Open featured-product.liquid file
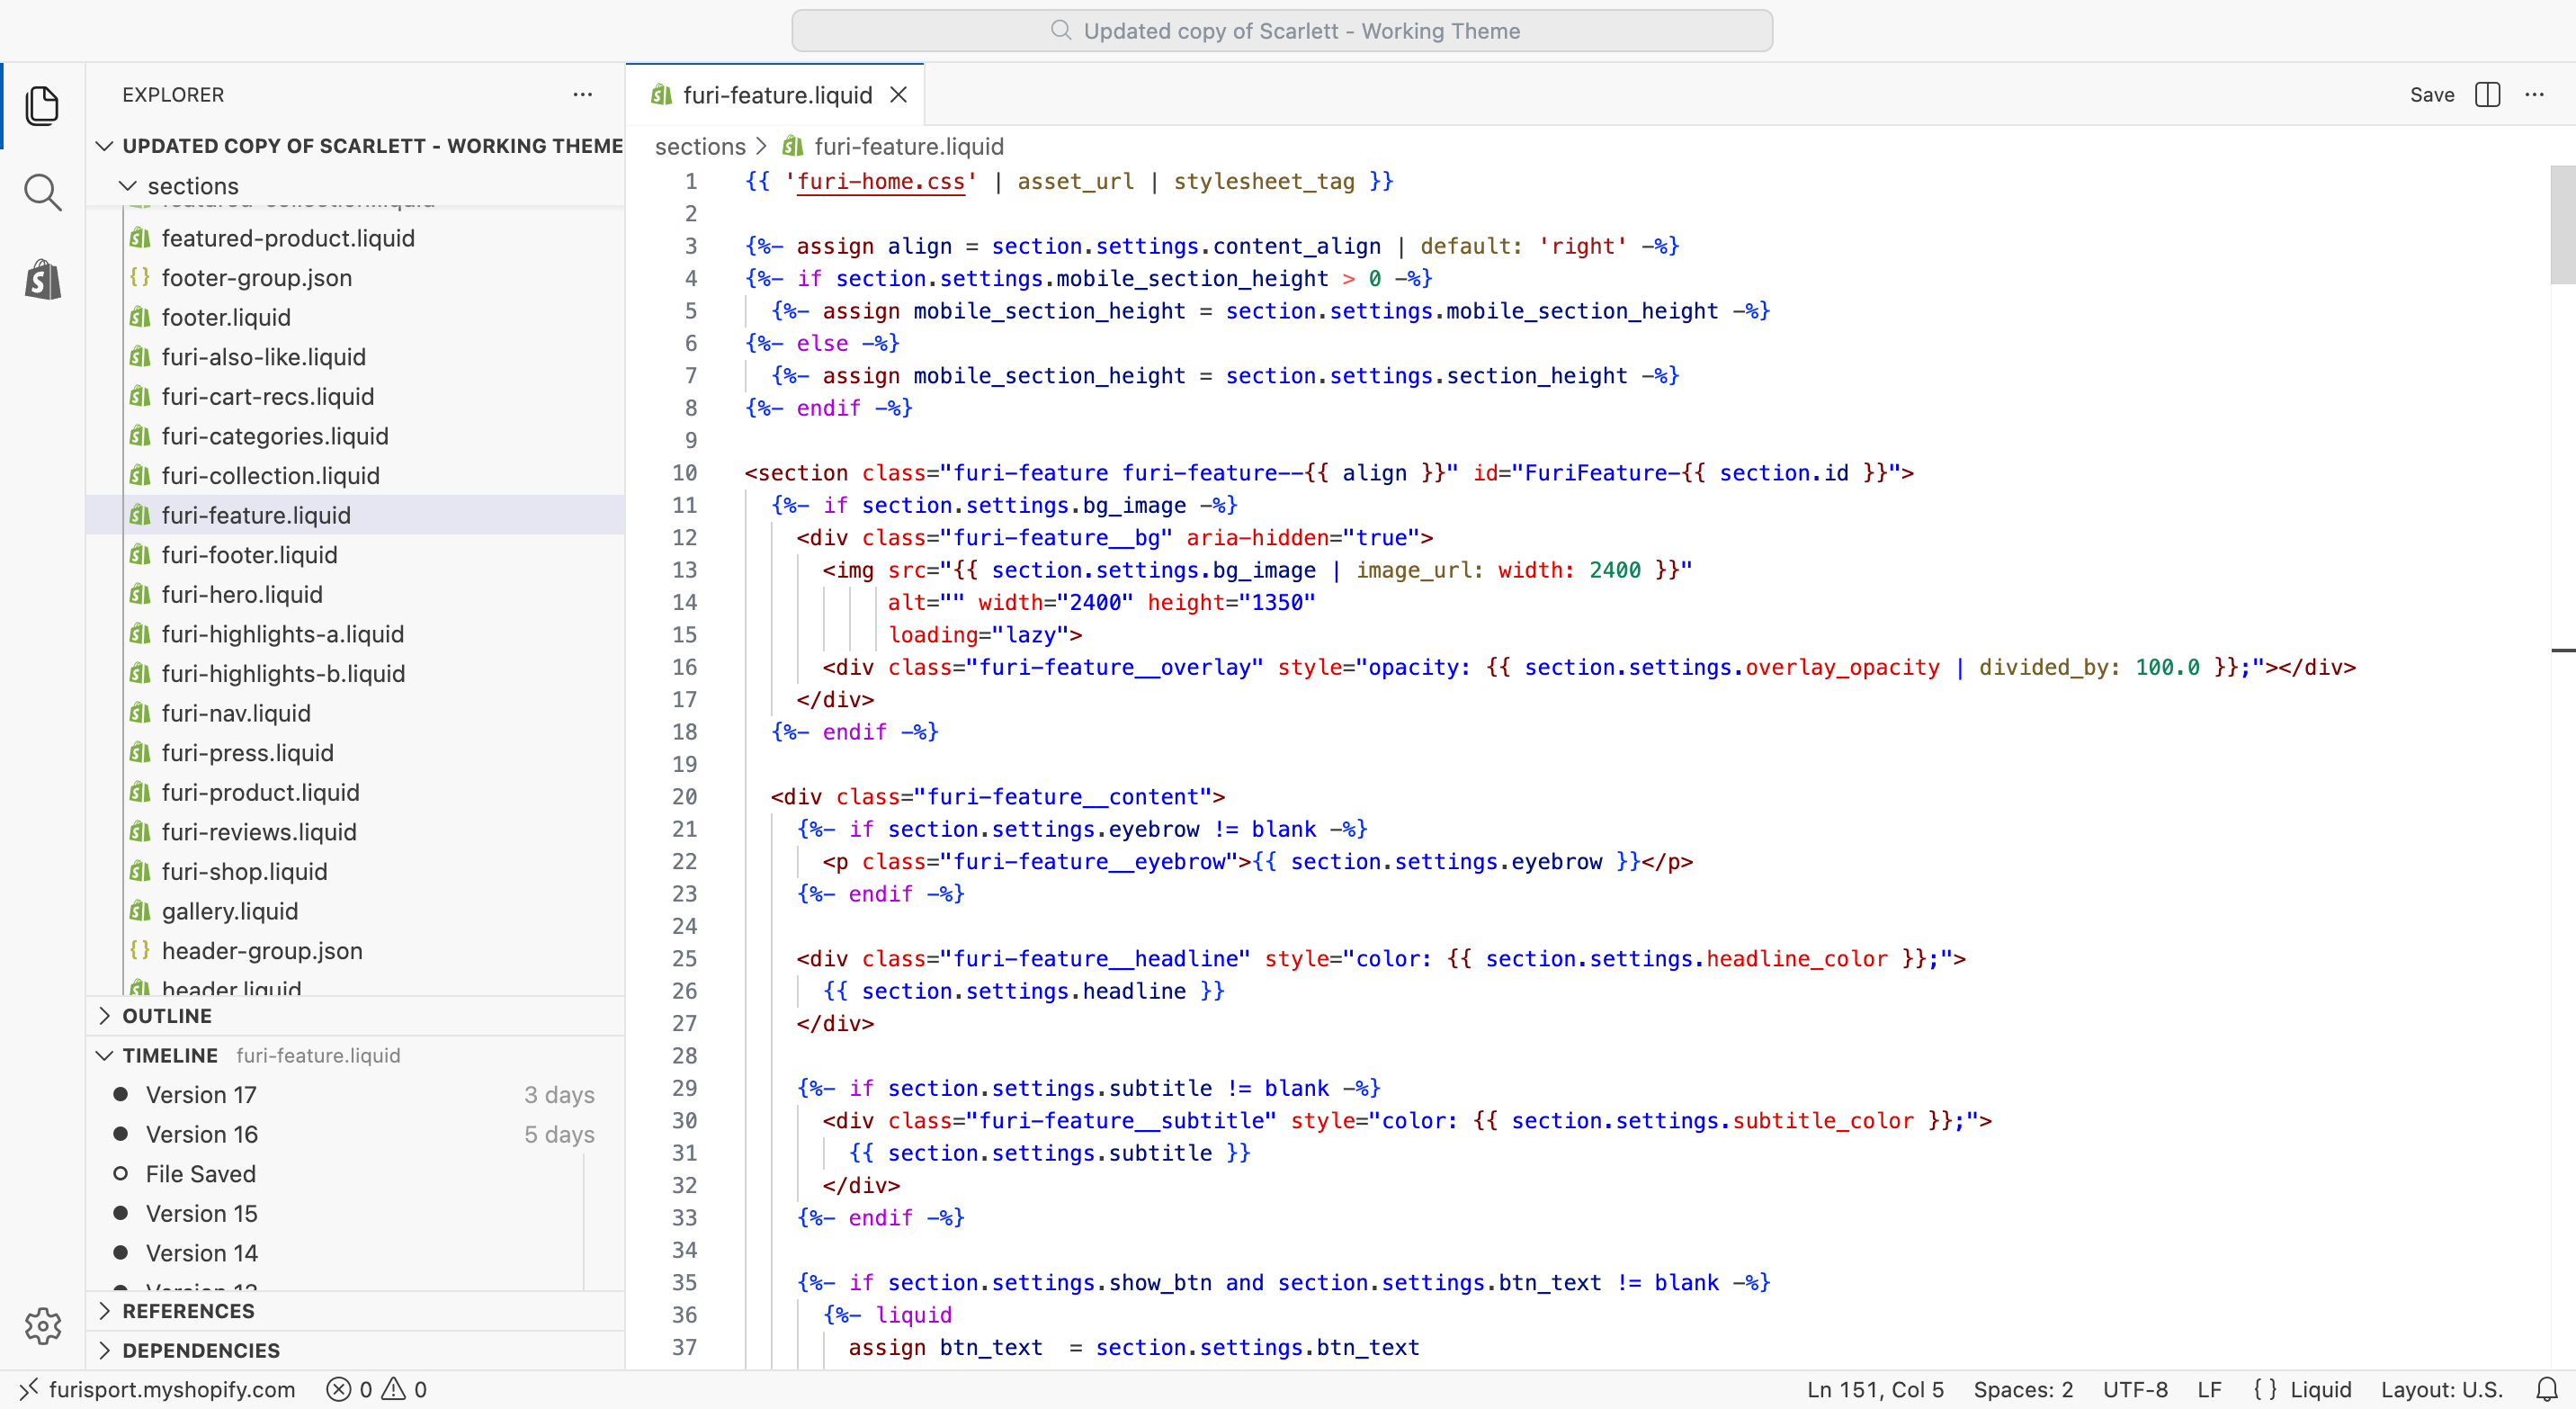Viewport: 2576px width, 1409px height. click(356, 238)
